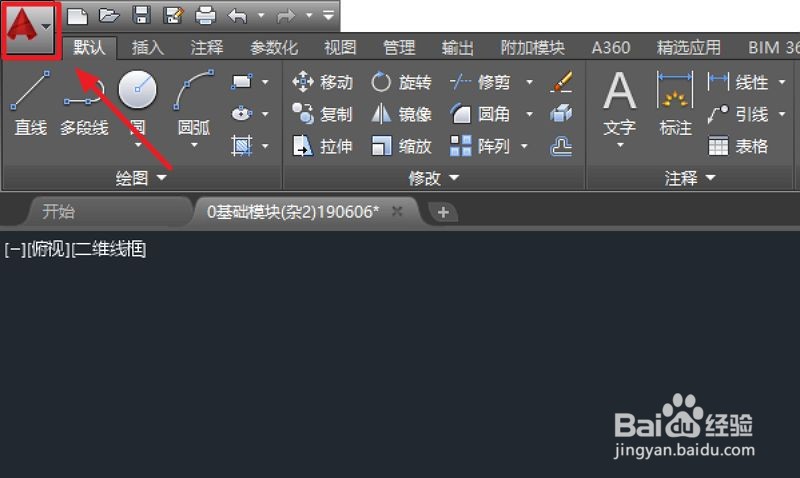Screen dimensions: 800x478
Task: Select the 直线 line tool
Action: click(31, 104)
